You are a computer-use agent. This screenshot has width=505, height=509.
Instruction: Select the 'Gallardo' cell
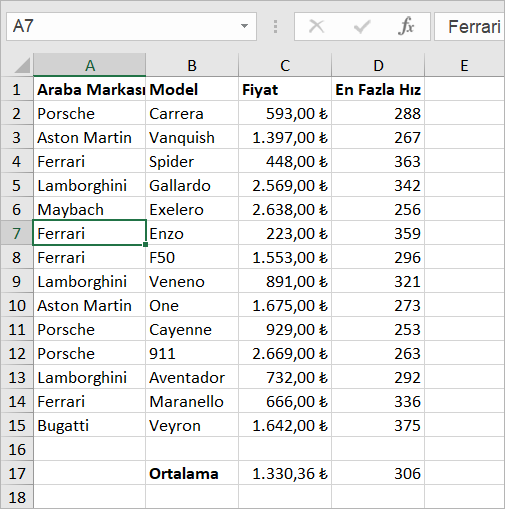coord(192,185)
